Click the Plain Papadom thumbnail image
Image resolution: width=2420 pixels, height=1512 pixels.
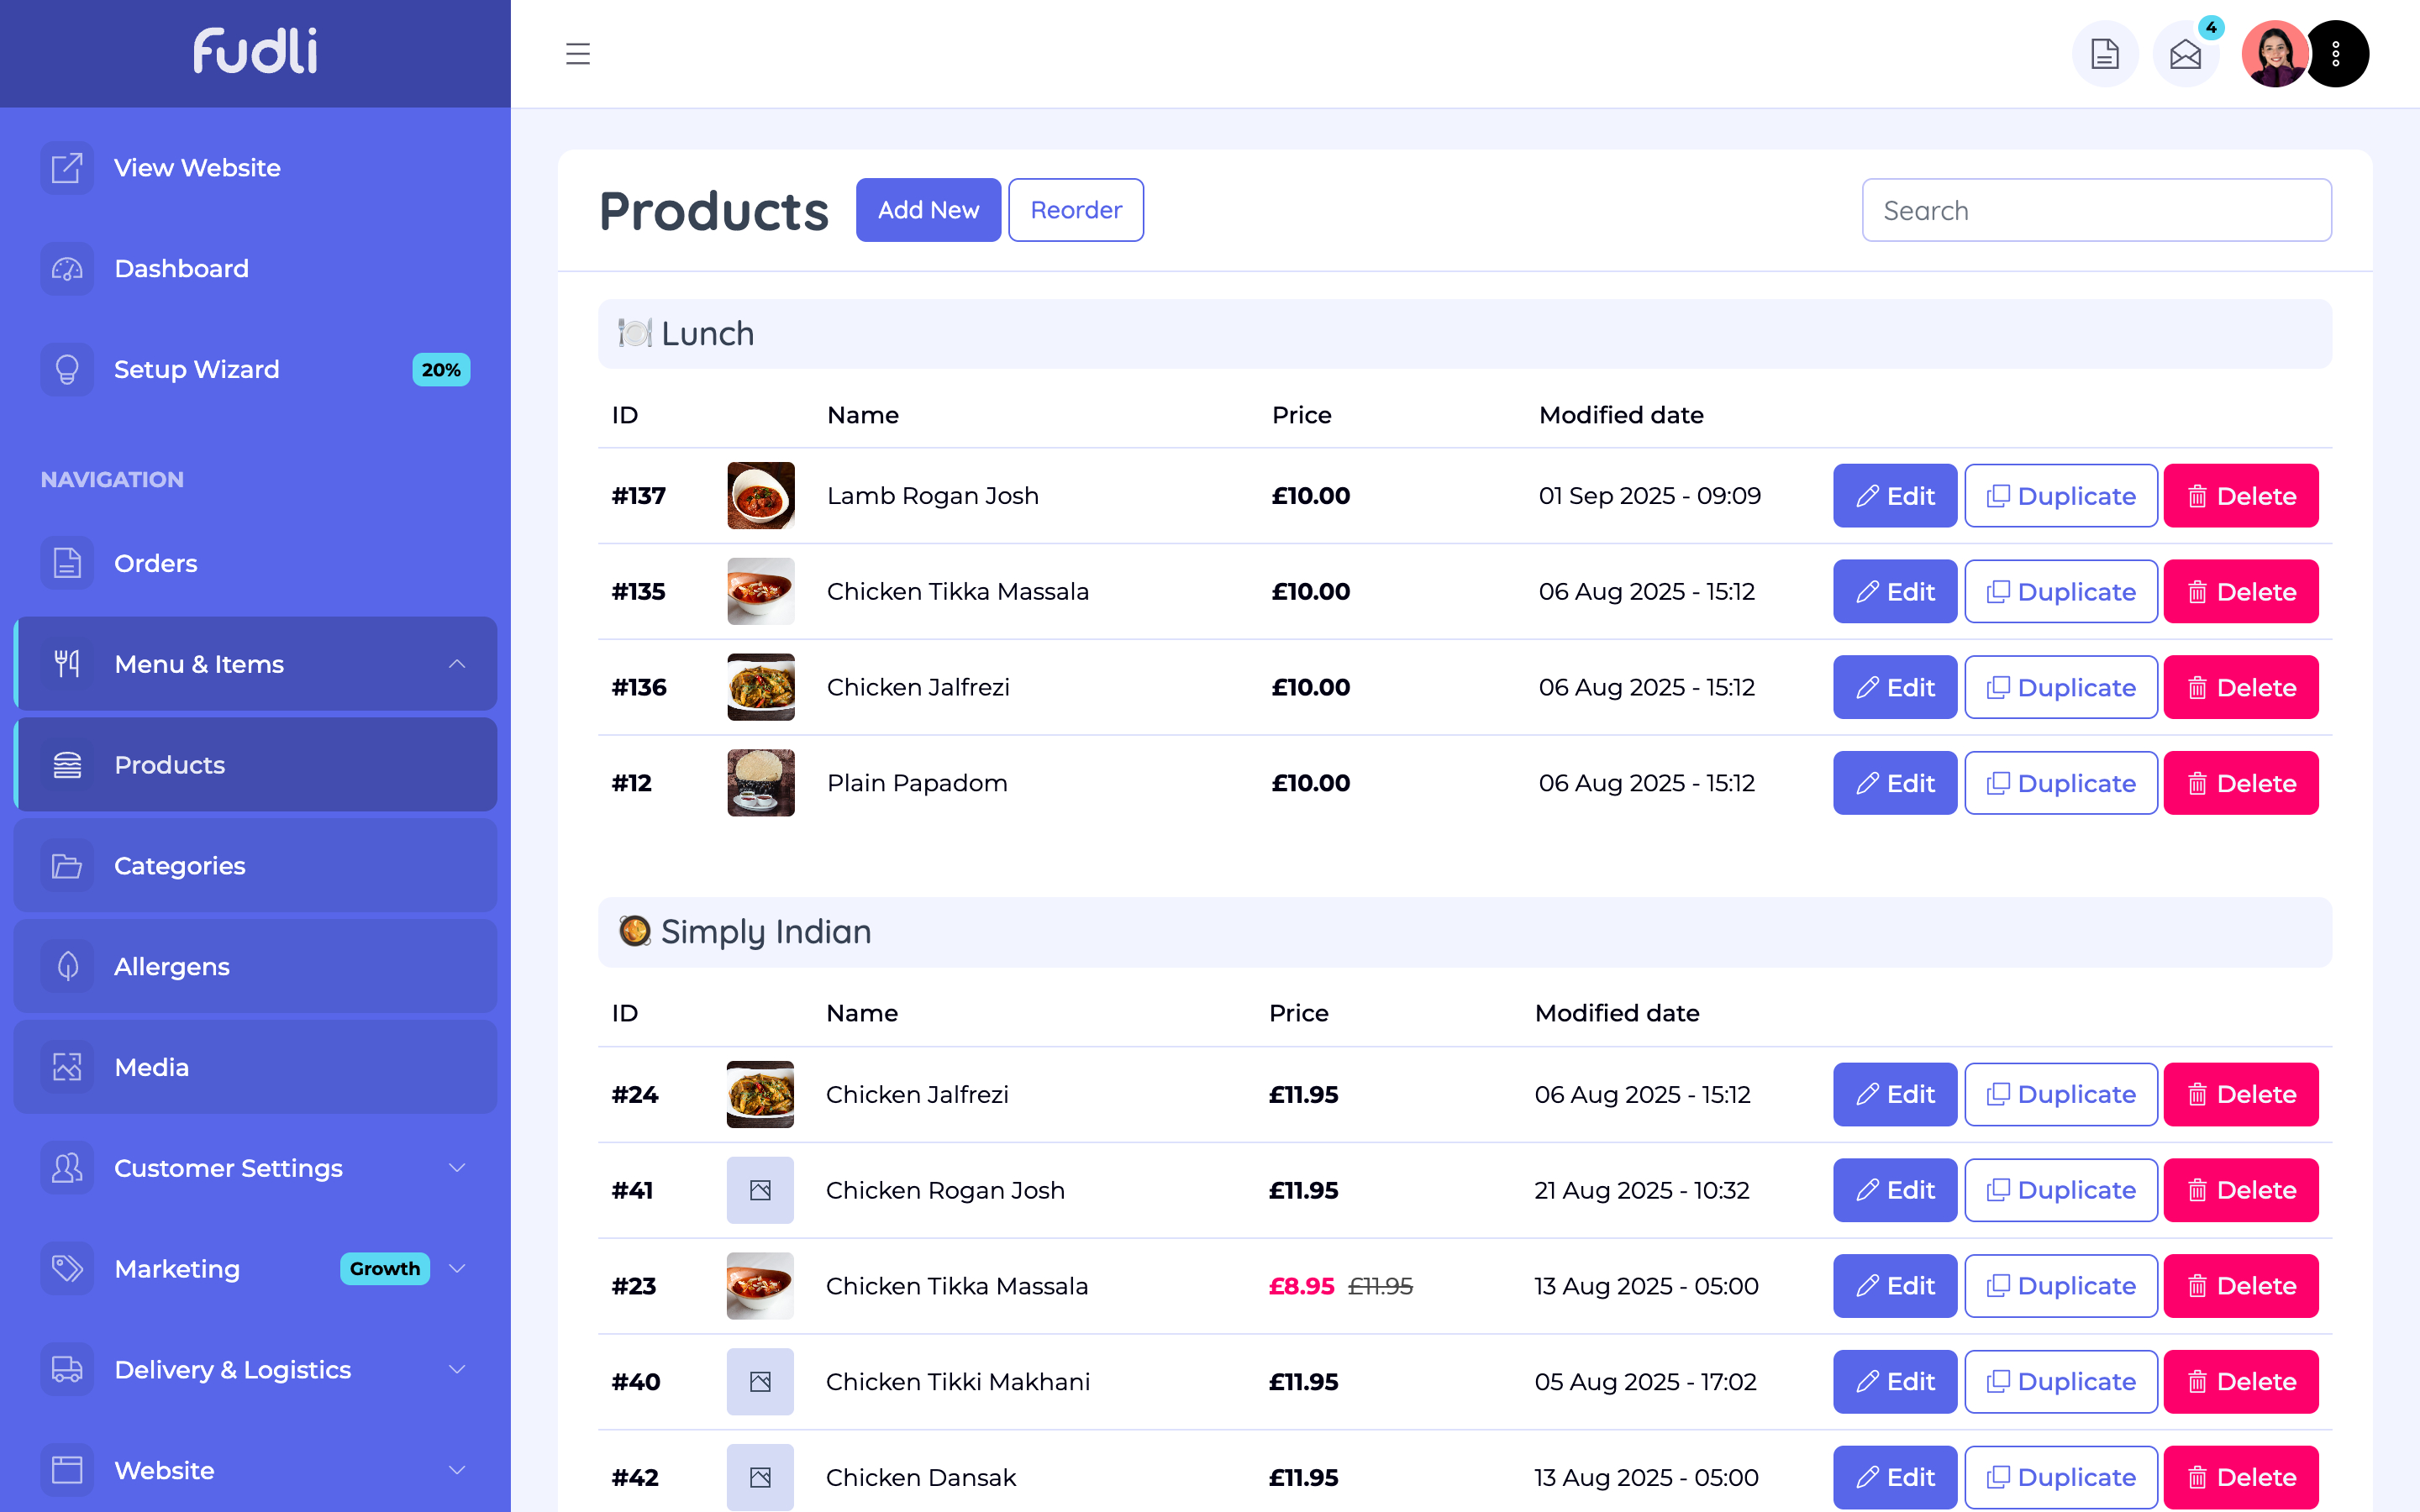(760, 783)
